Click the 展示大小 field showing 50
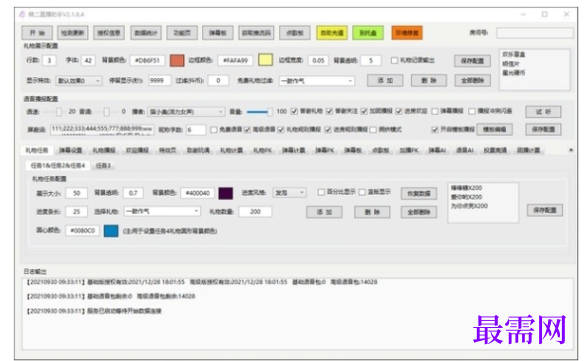Image resolution: width=585 pixels, height=361 pixels. [76, 193]
